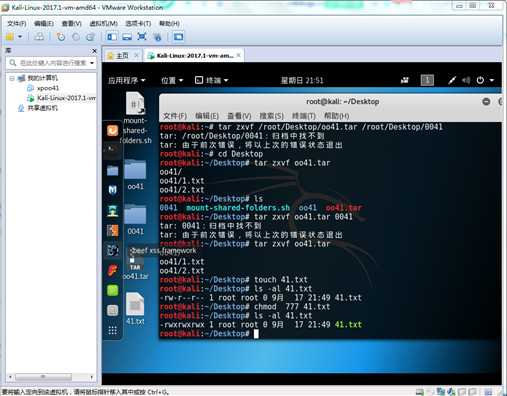This screenshot has height=396, width=507.
Task: Launch the orange browser icon in the dock
Action: pos(112,130)
